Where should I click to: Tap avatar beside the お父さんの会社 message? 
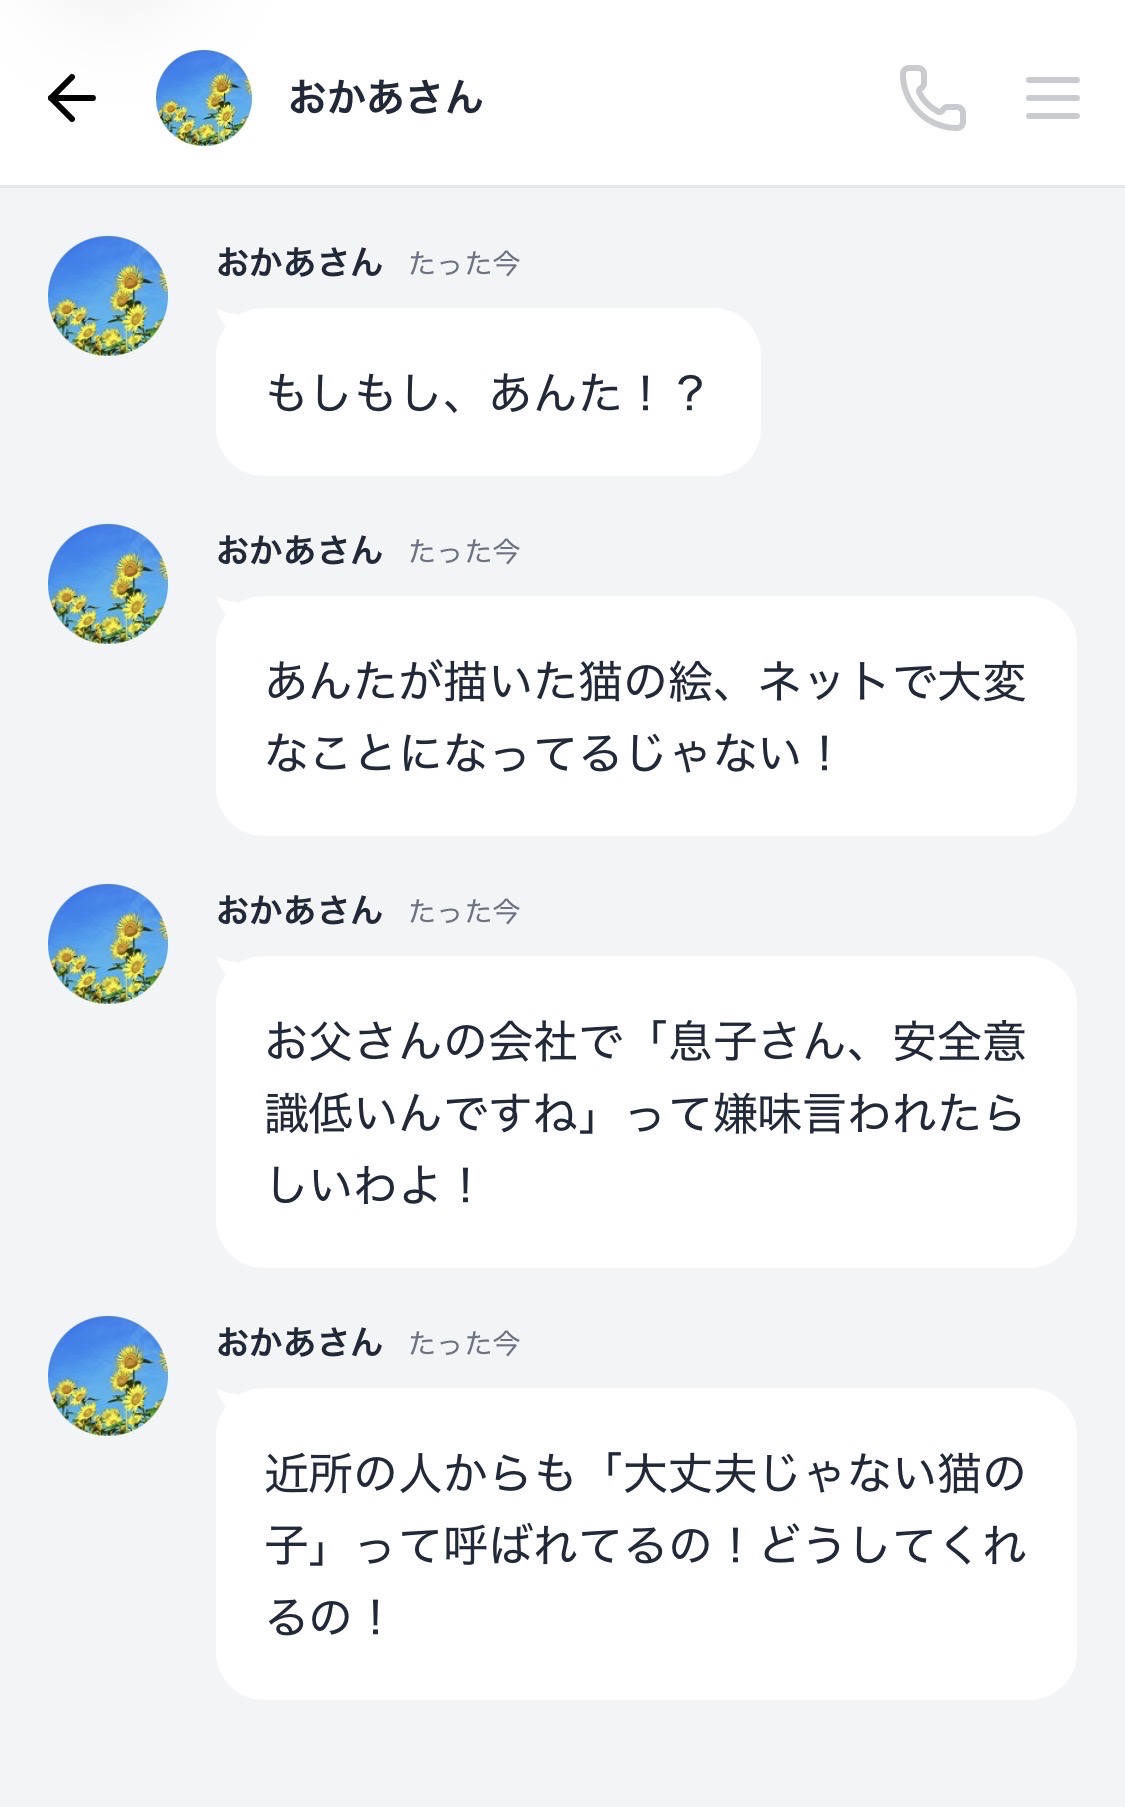coord(108,944)
